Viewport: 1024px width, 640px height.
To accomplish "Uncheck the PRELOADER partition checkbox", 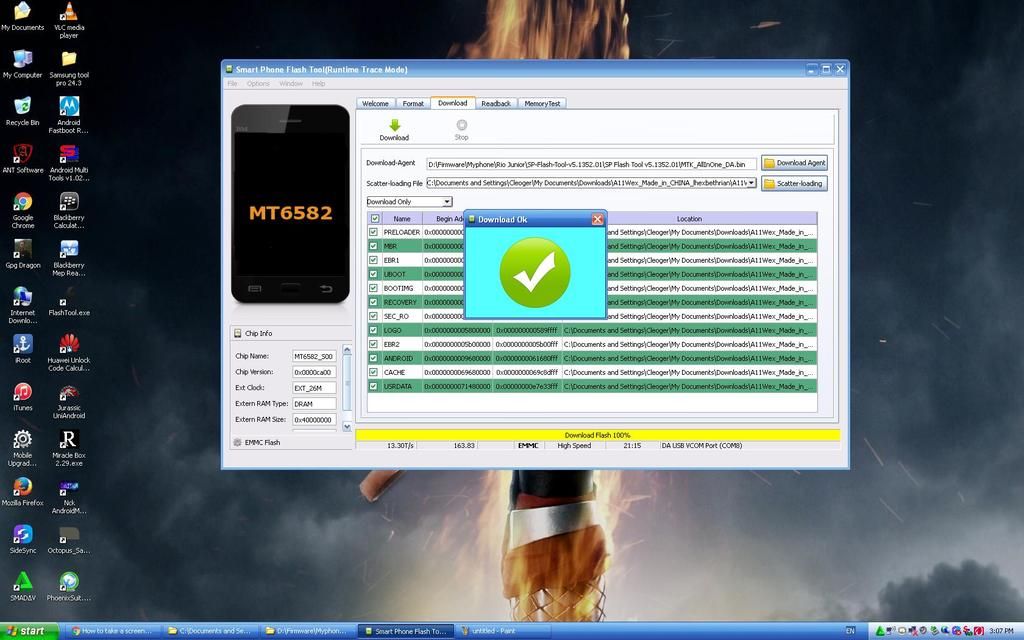I will [x=374, y=232].
